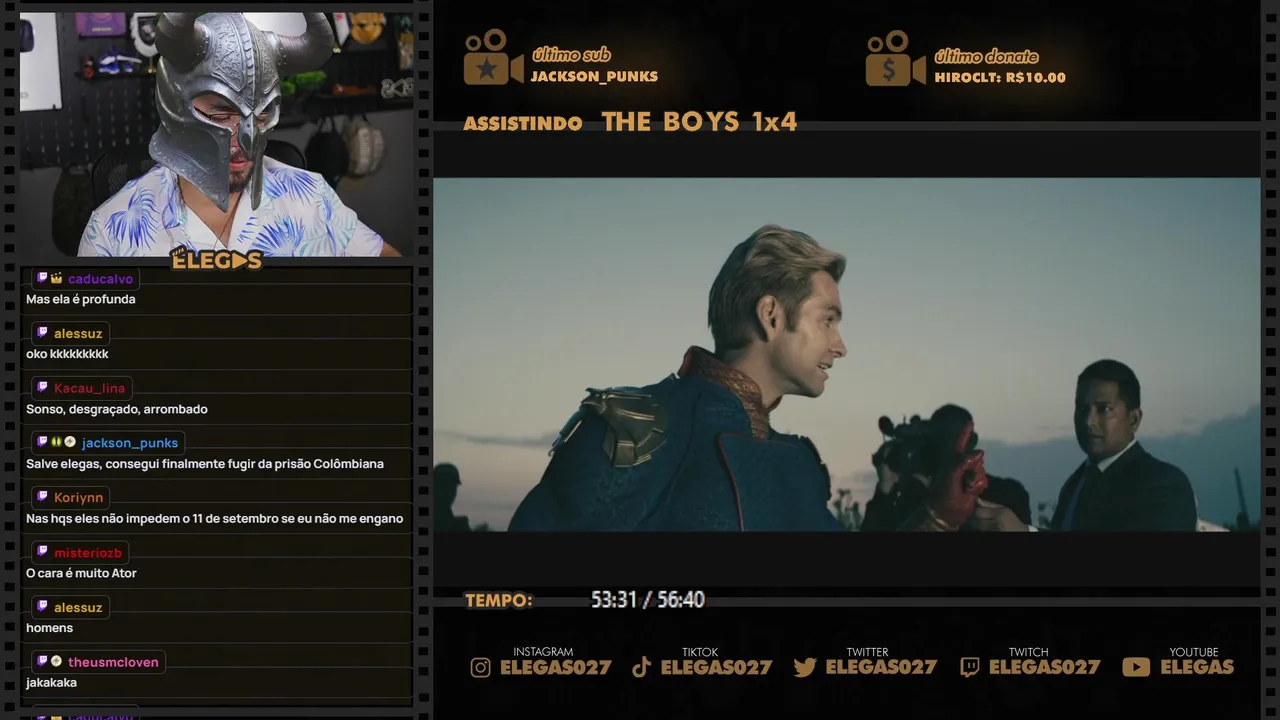Image resolution: width=1280 pixels, height=720 pixels.
Task: Click the Twitch badge beside Kacau_lina
Action: 42,387
